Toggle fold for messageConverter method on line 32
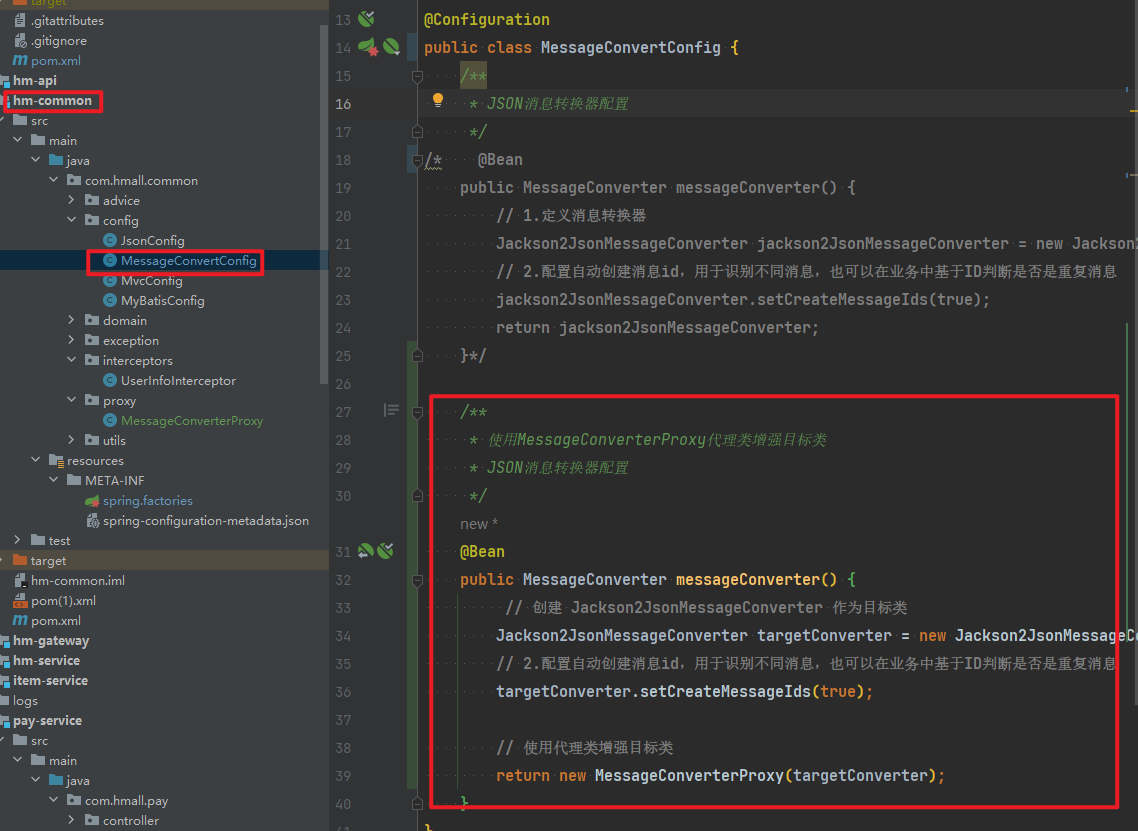Screen dimensions: 1138x831 (x=418, y=580)
